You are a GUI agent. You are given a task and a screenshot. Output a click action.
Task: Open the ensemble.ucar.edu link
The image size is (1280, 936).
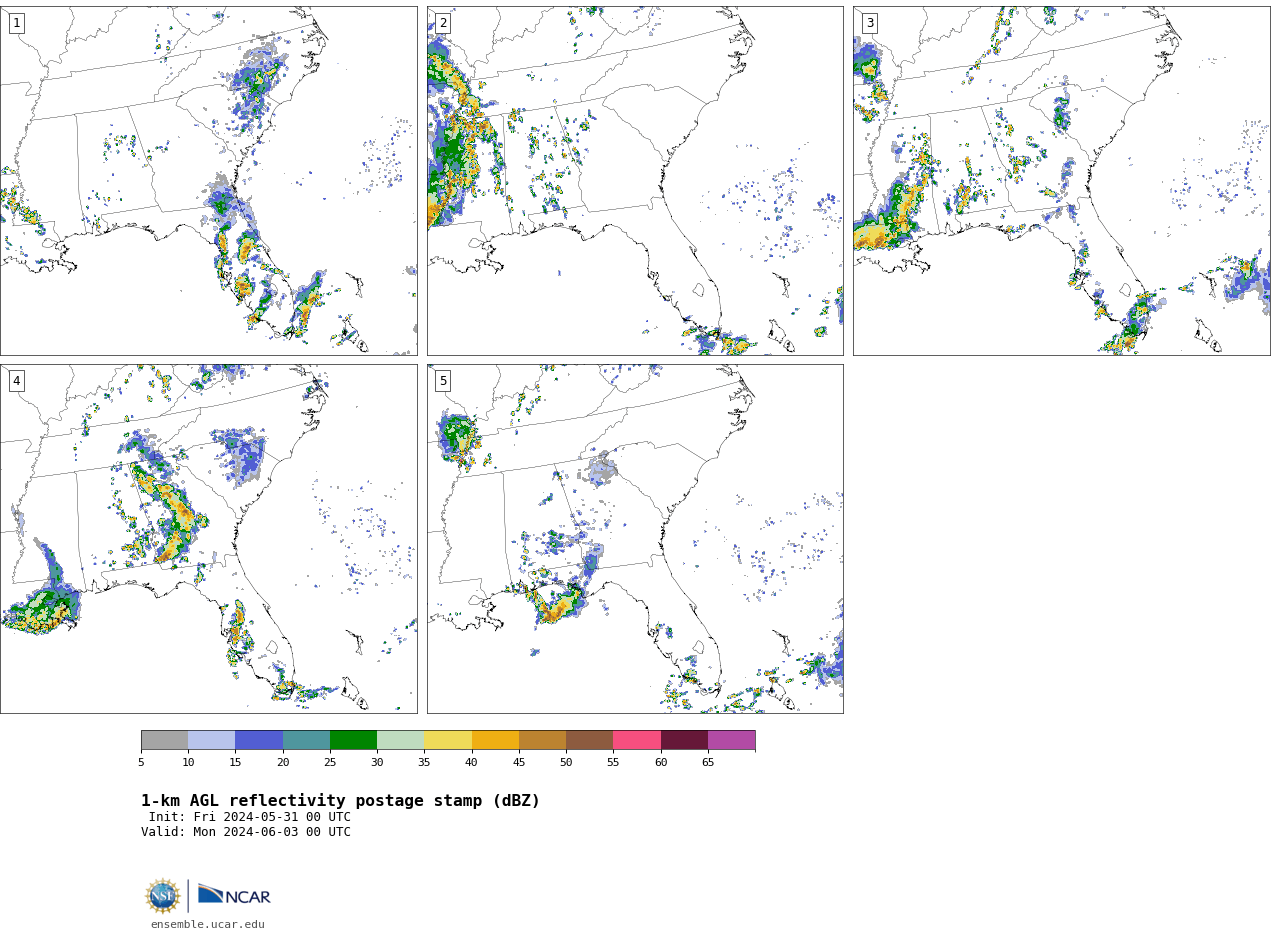(208, 925)
